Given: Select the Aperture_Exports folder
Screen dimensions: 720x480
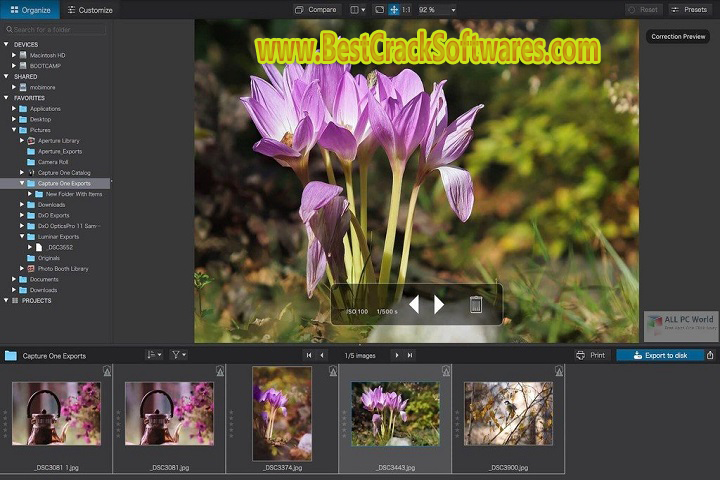Looking at the screenshot, I should tap(60, 151).
